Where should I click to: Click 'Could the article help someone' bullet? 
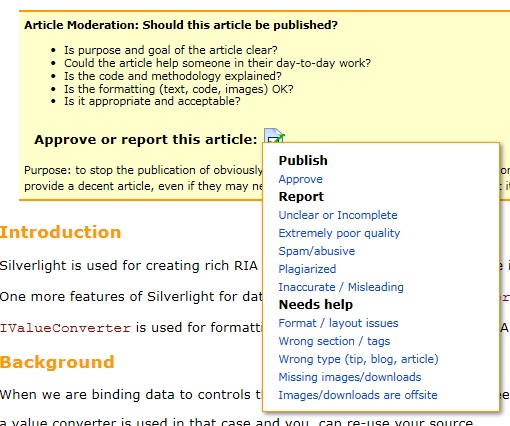coord(217,63)
